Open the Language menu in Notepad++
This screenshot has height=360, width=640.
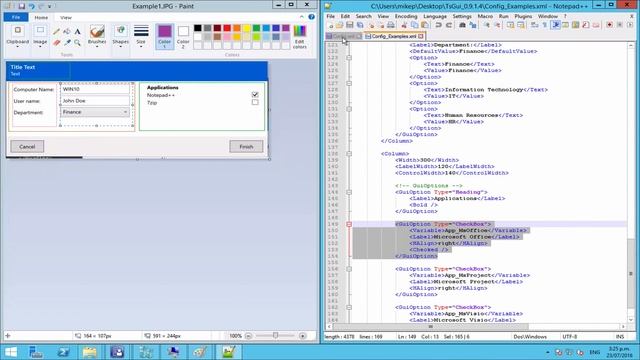tap(435, 16)
